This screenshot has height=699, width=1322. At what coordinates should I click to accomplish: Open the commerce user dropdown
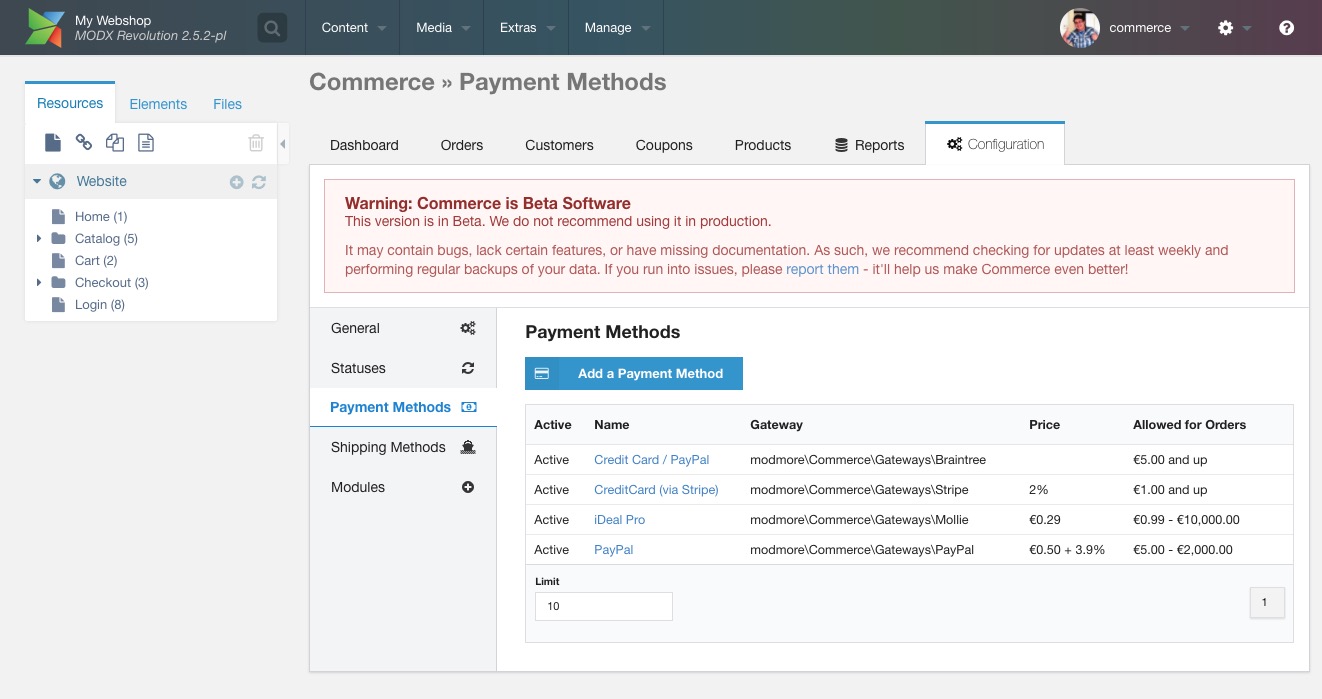point(1149,28)
